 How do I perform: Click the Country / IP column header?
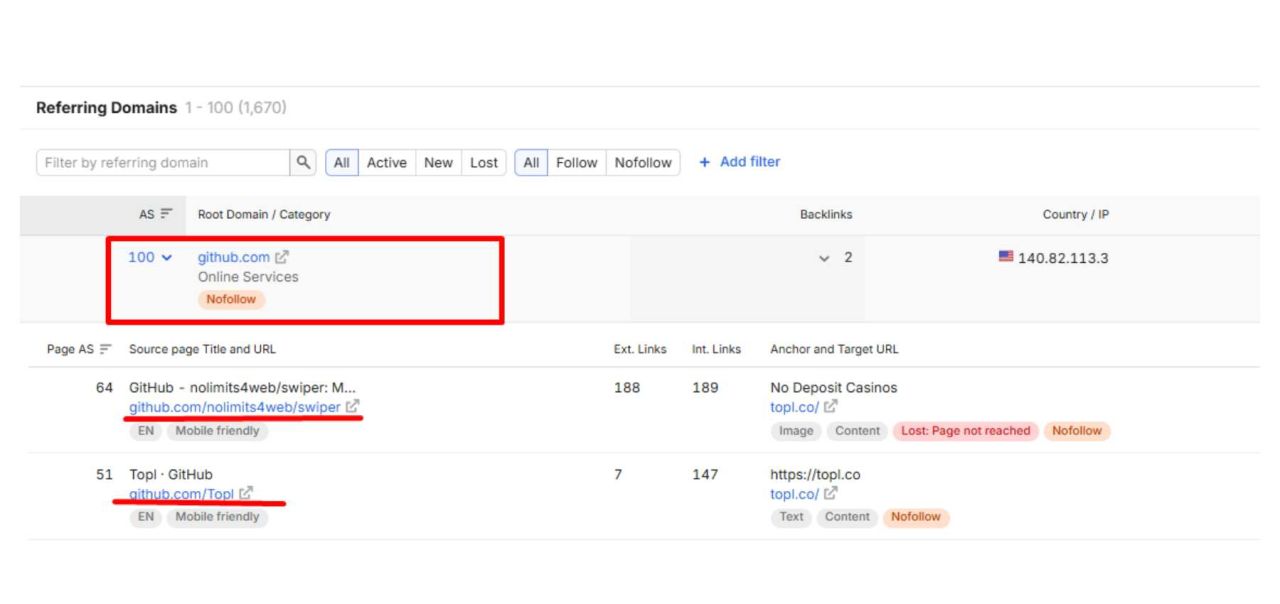tap(1076, 214)
